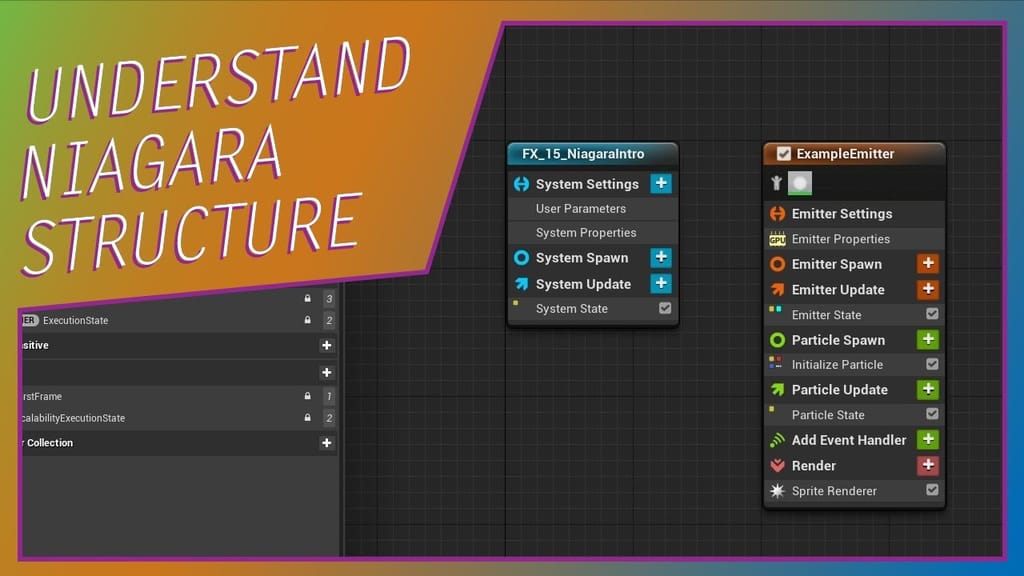Image resolution: width=1024 pixels, height=576 pixels.
Task: Add a module to Particle Spawn
Action: (x=928, y=339)
